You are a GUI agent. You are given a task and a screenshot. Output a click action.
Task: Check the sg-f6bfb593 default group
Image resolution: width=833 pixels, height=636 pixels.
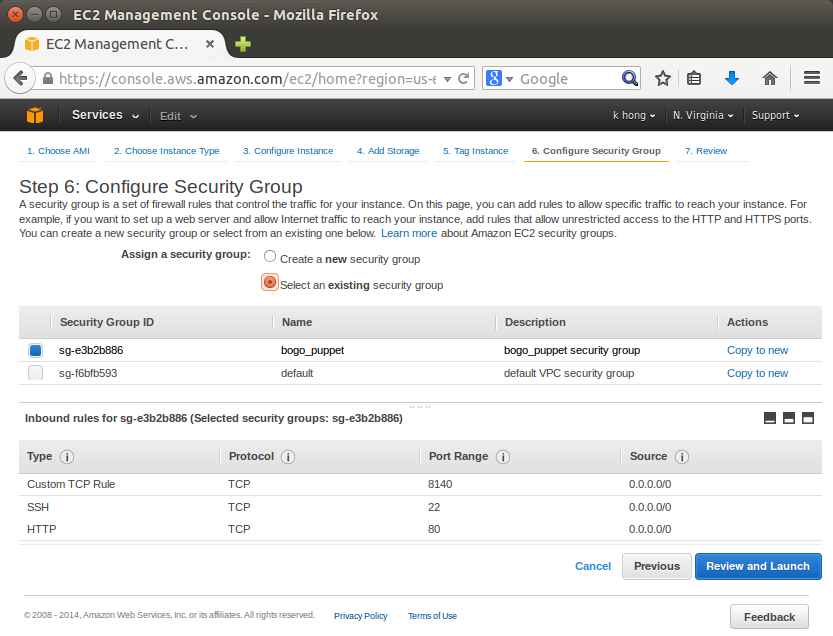tap(36, 372)
